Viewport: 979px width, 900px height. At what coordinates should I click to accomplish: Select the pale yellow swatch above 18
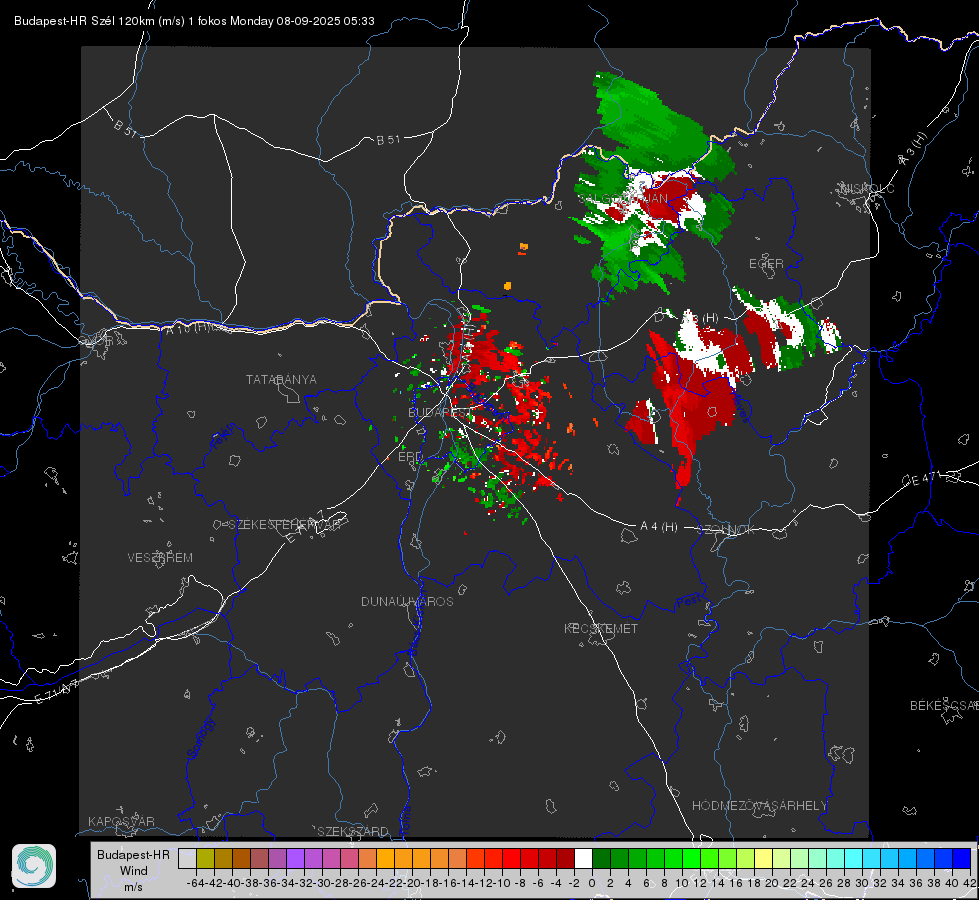tap(764, 859)
